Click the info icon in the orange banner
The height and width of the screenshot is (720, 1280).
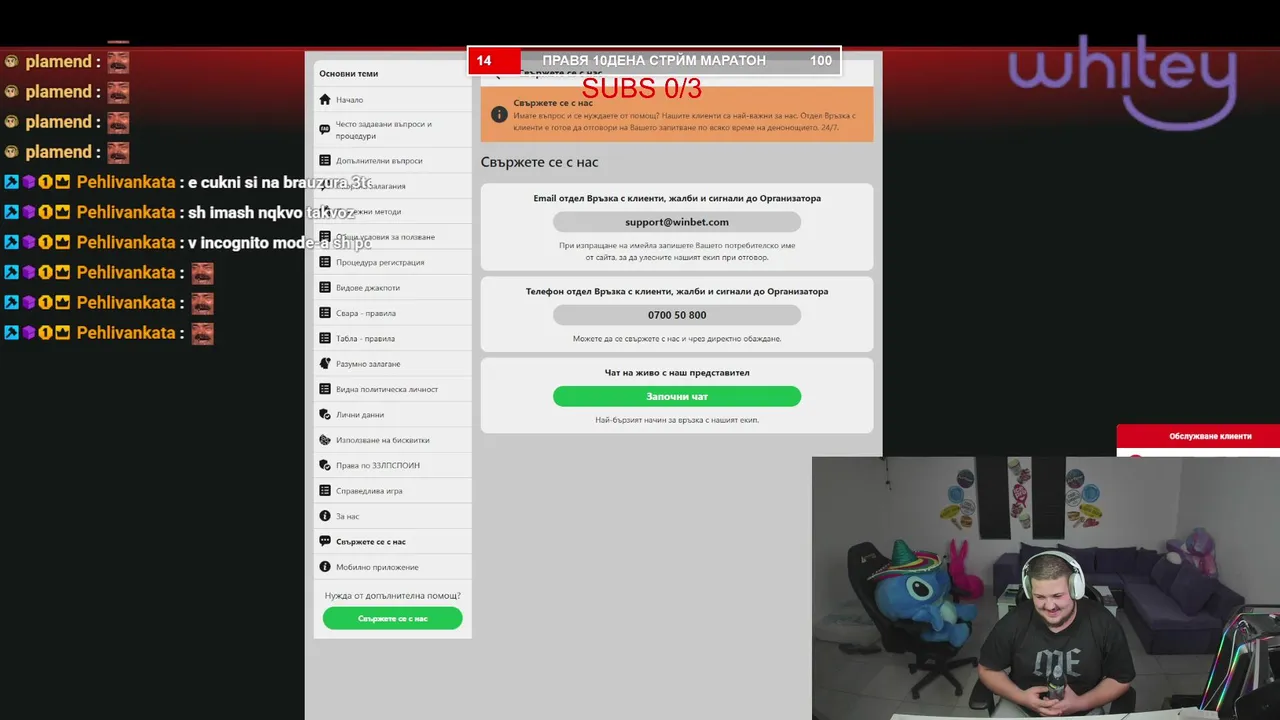coord(498,114)
